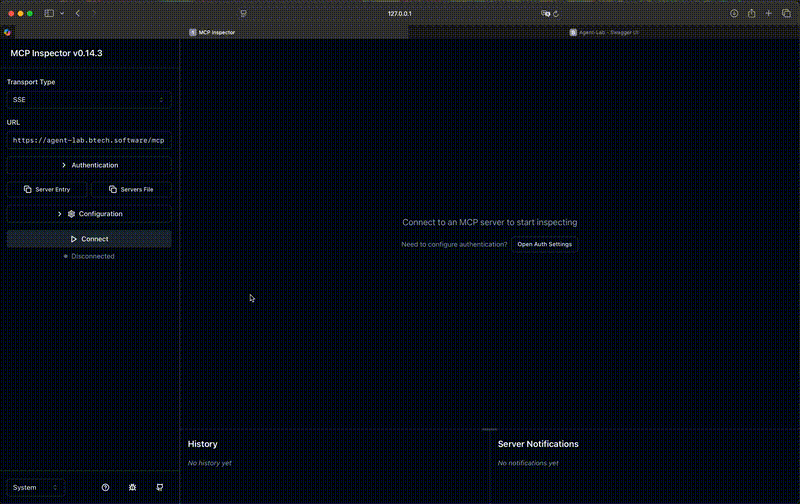The width and height of the screenshot is (800, 504).
Task: Click the Disconnected status text
Action: (93, 256)
